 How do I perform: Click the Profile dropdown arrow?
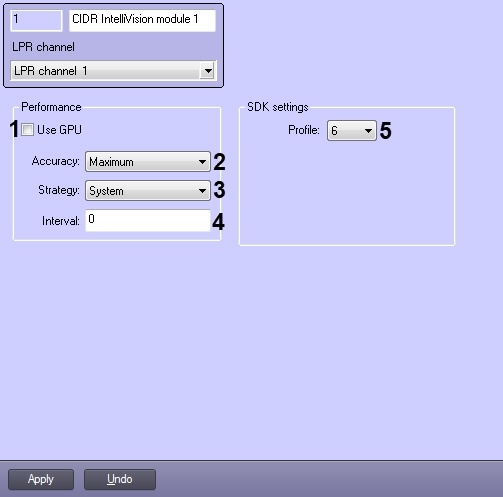point(368,131)
